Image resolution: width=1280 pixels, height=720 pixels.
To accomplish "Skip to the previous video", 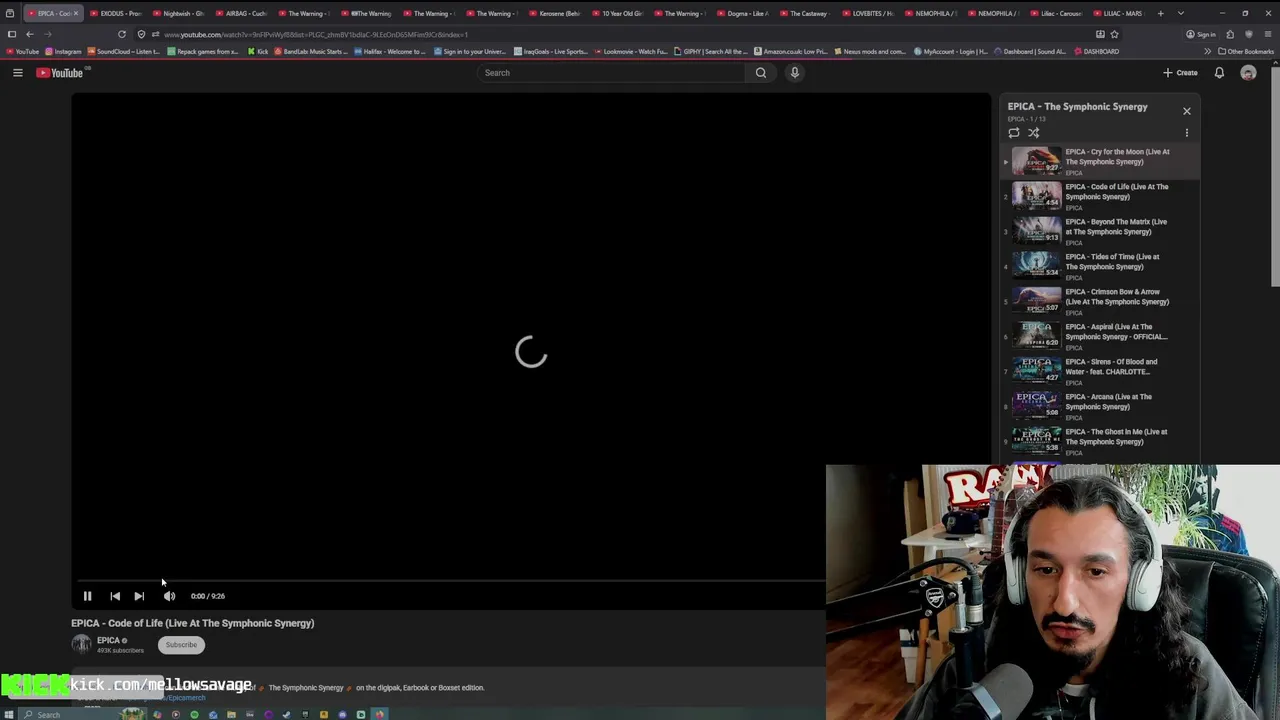I will (x=115, y=596).
